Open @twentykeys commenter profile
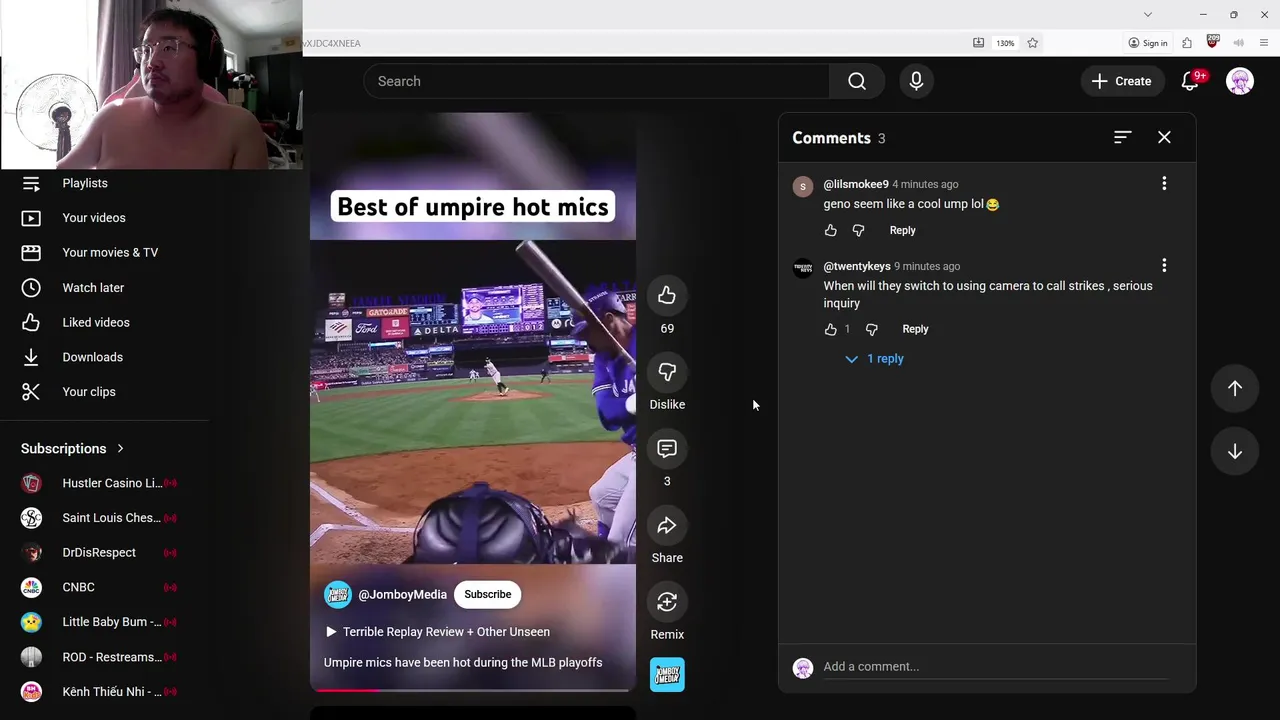The width and height of the screenshot is (1280, 720). point(857,266)
